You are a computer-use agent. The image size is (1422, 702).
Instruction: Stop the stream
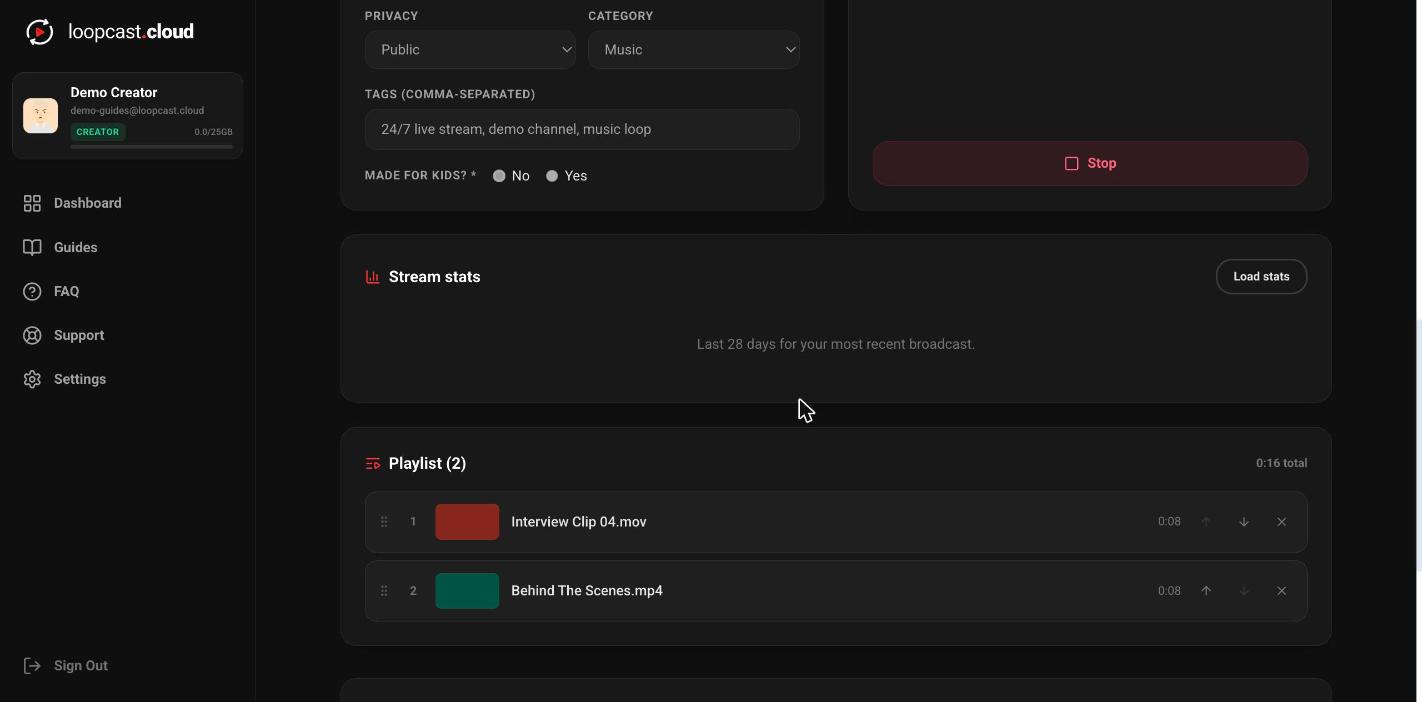tap(1090, 163)
